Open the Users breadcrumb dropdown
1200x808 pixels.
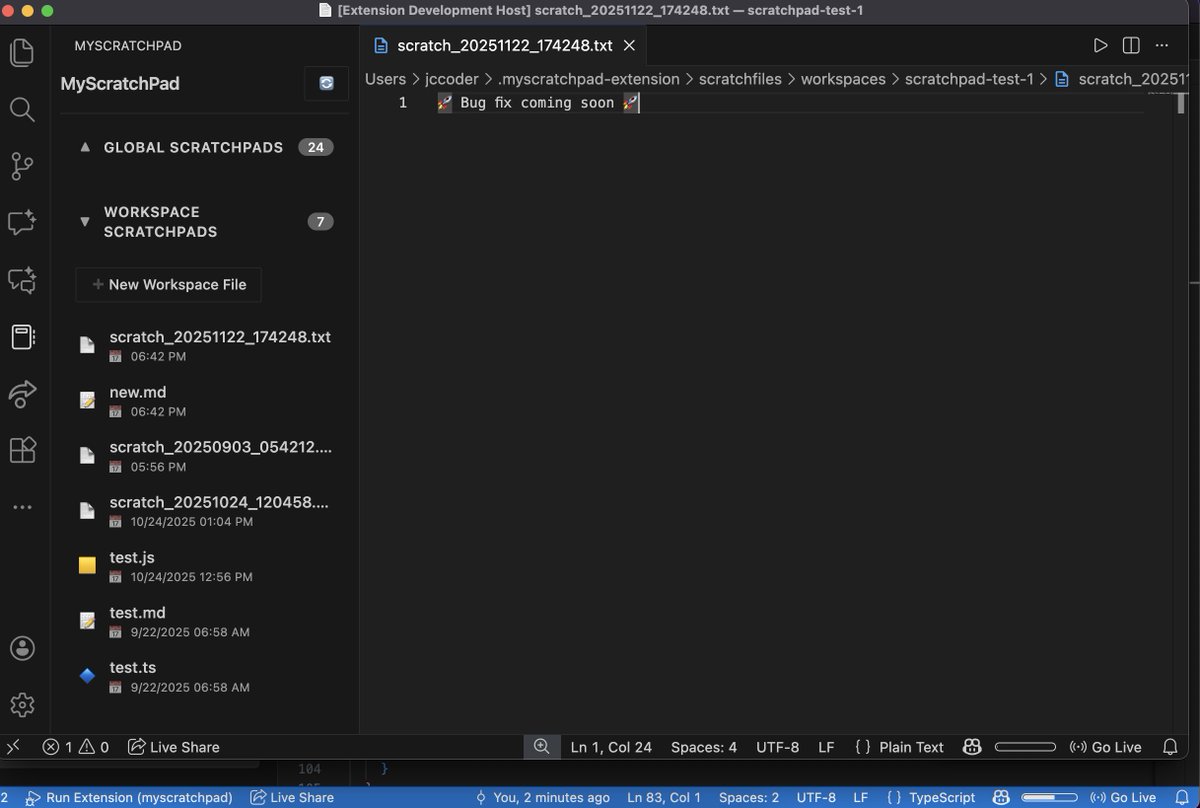pos(385,79)
